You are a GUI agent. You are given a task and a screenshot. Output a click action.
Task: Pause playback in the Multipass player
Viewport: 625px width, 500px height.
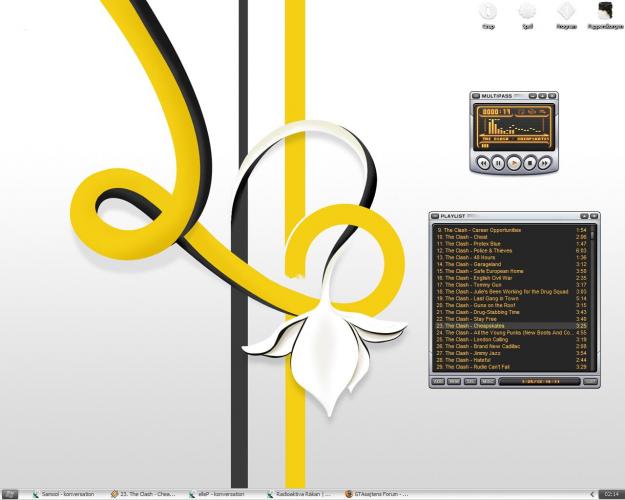(498, 163)
